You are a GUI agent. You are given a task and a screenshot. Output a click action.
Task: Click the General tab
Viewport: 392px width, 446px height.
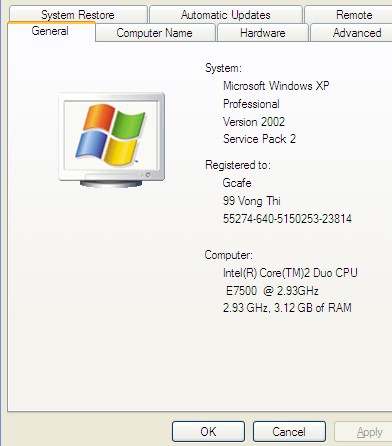tap(51, 31)
